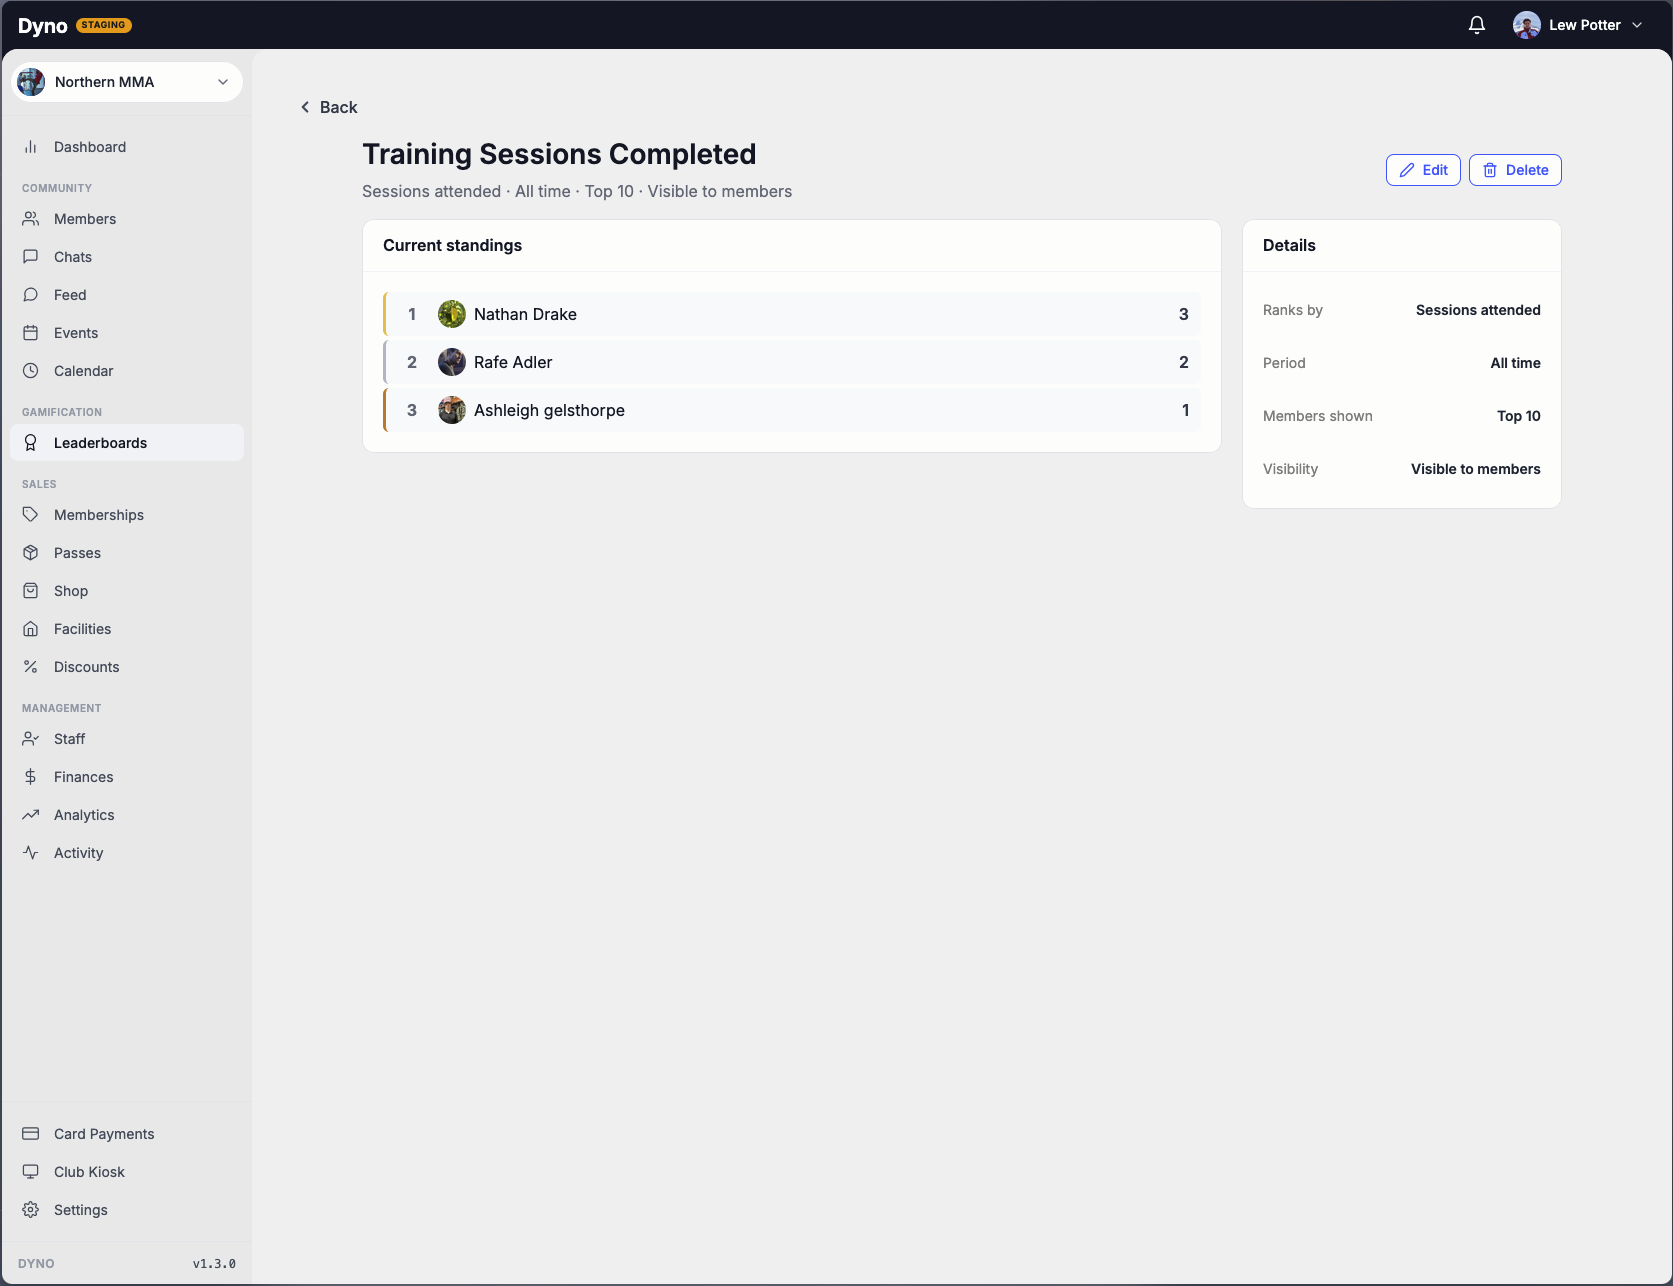Expand the Northern MMA club selector
The height and width of the screenshot is (1286, 1673).
(127, 82)
